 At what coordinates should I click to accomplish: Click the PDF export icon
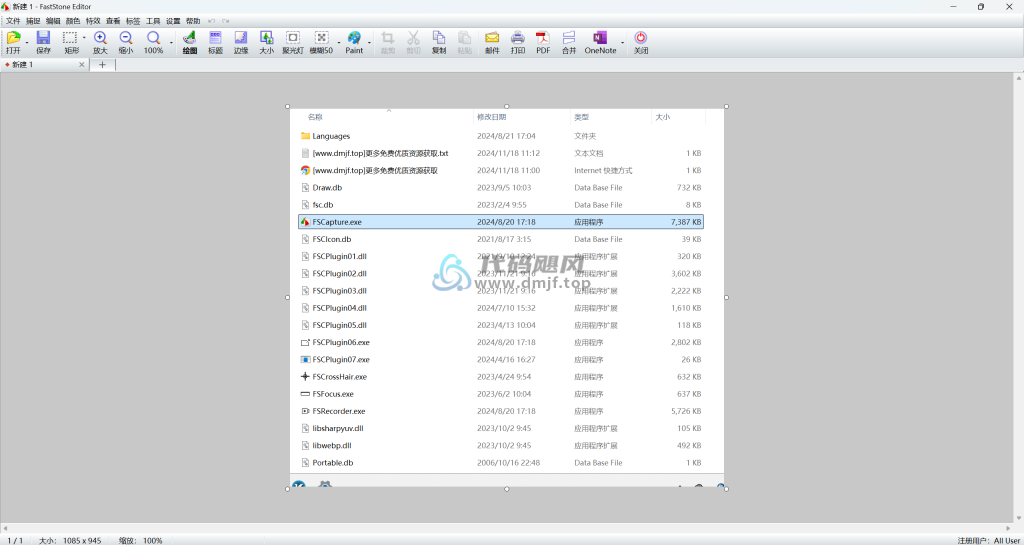(x=543, y=38)
